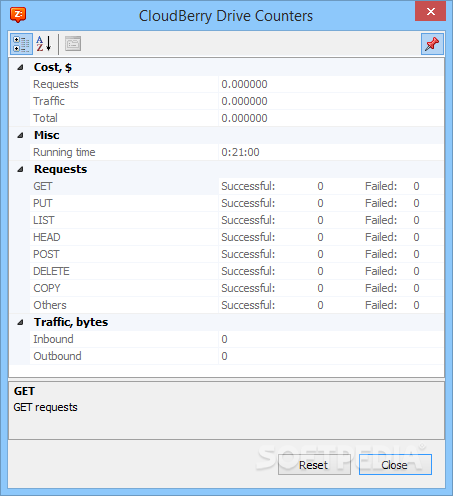Screen dimensions: 453x496
Task: Select the PUT requests row
Action: tap(237, 203)
